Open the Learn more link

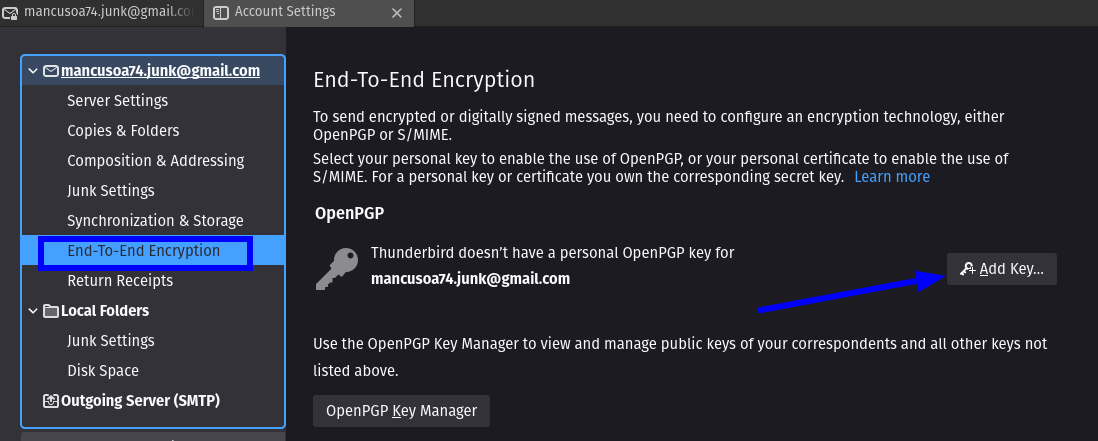[x=891, y=177]
